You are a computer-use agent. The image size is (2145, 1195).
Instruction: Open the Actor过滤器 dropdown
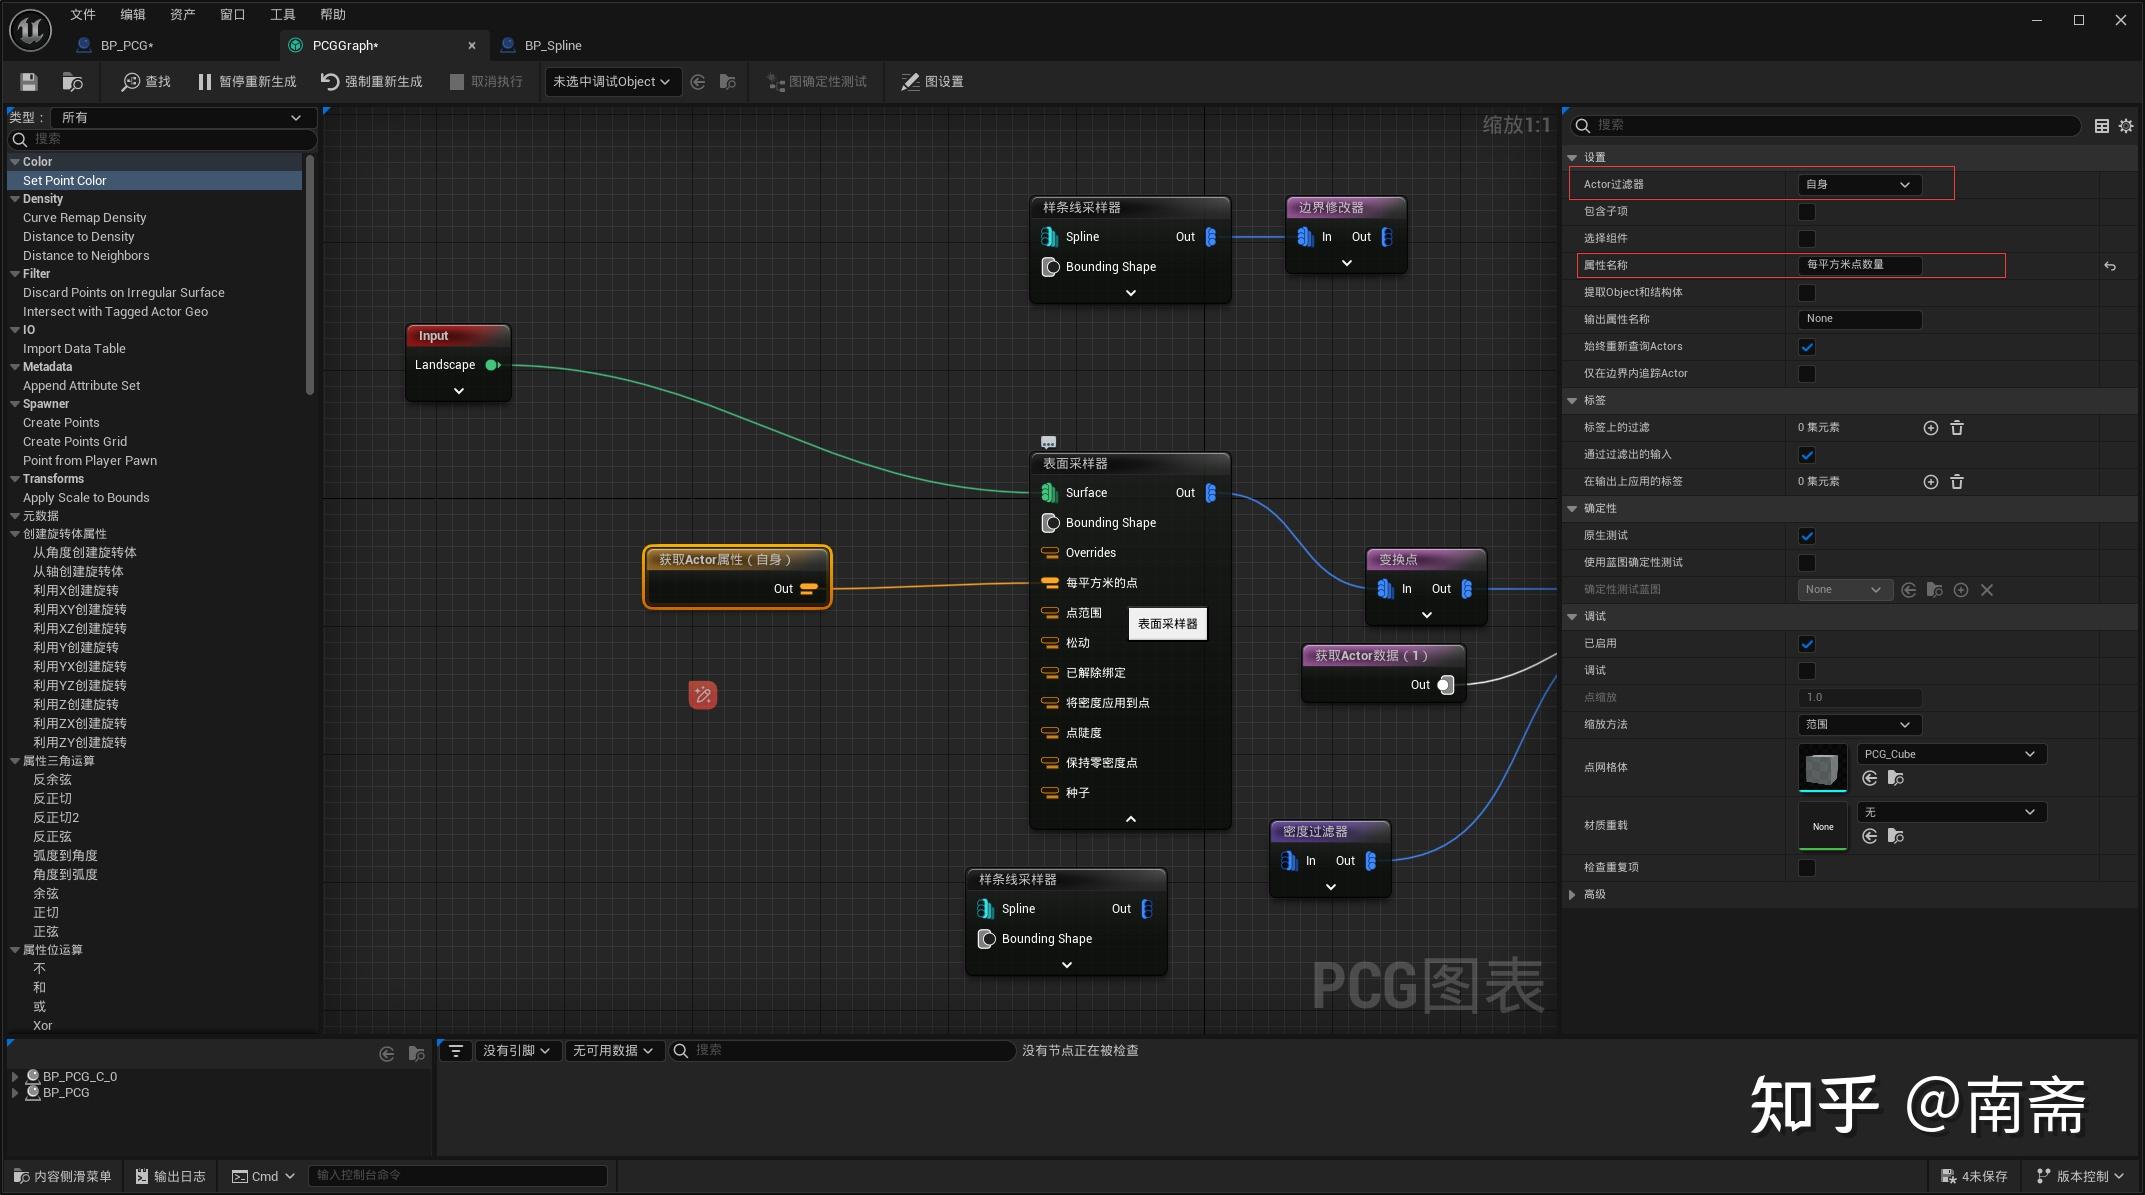click(x=1859, y=185)
